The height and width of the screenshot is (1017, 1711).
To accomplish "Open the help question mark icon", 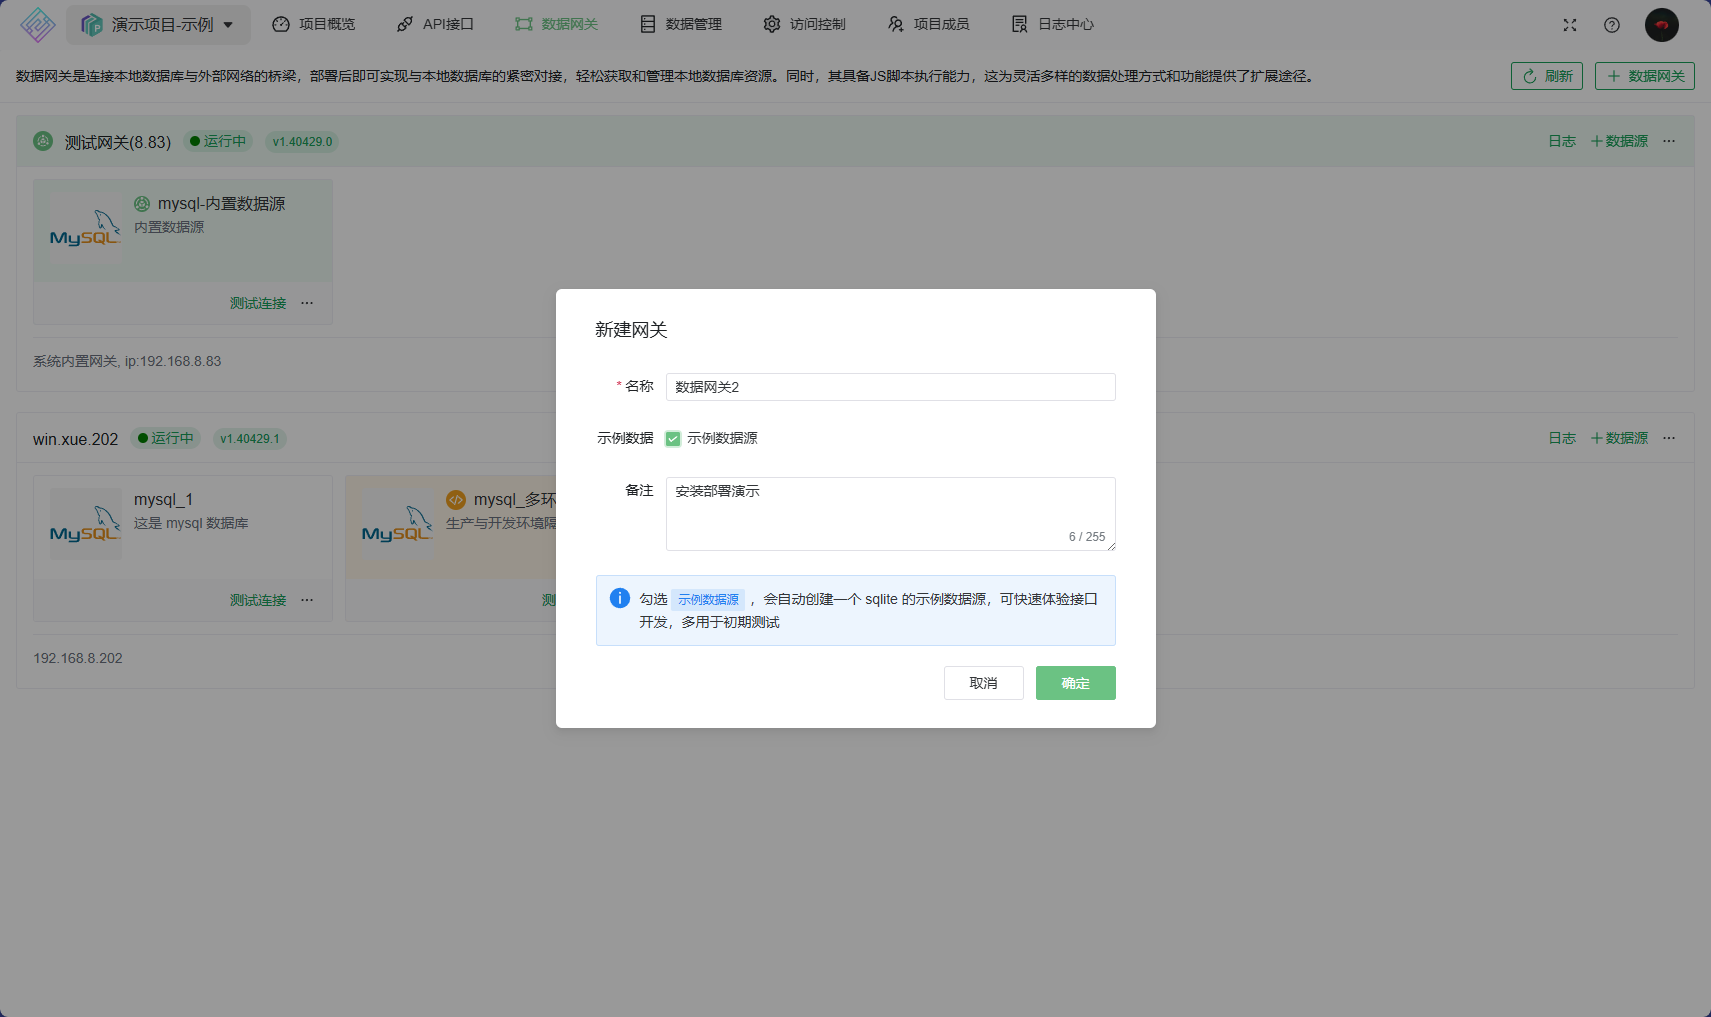I will pos(1612,25).
